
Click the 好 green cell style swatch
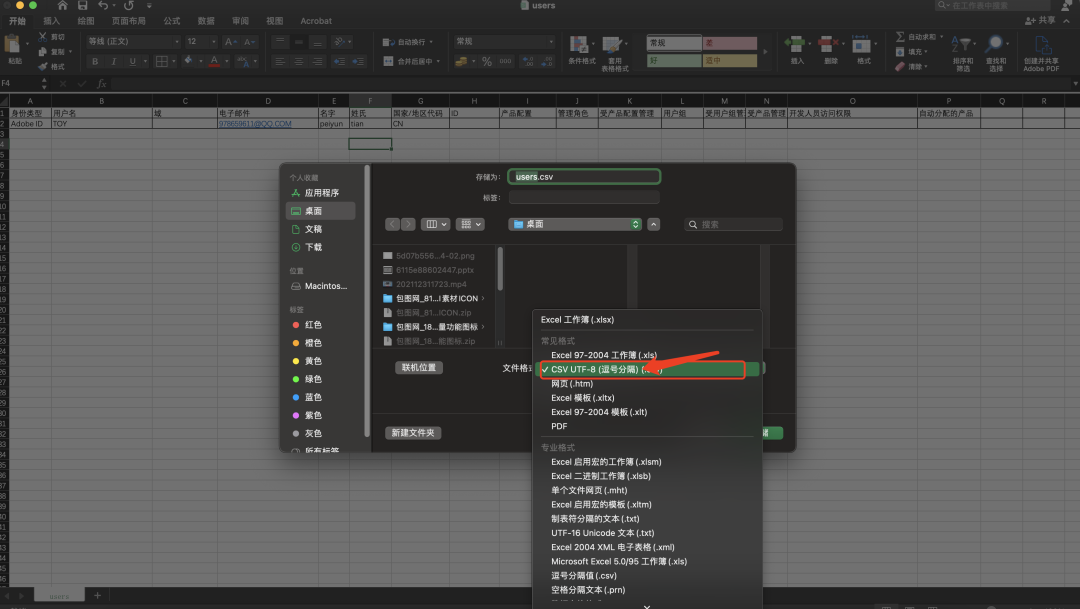pos(674,61)
